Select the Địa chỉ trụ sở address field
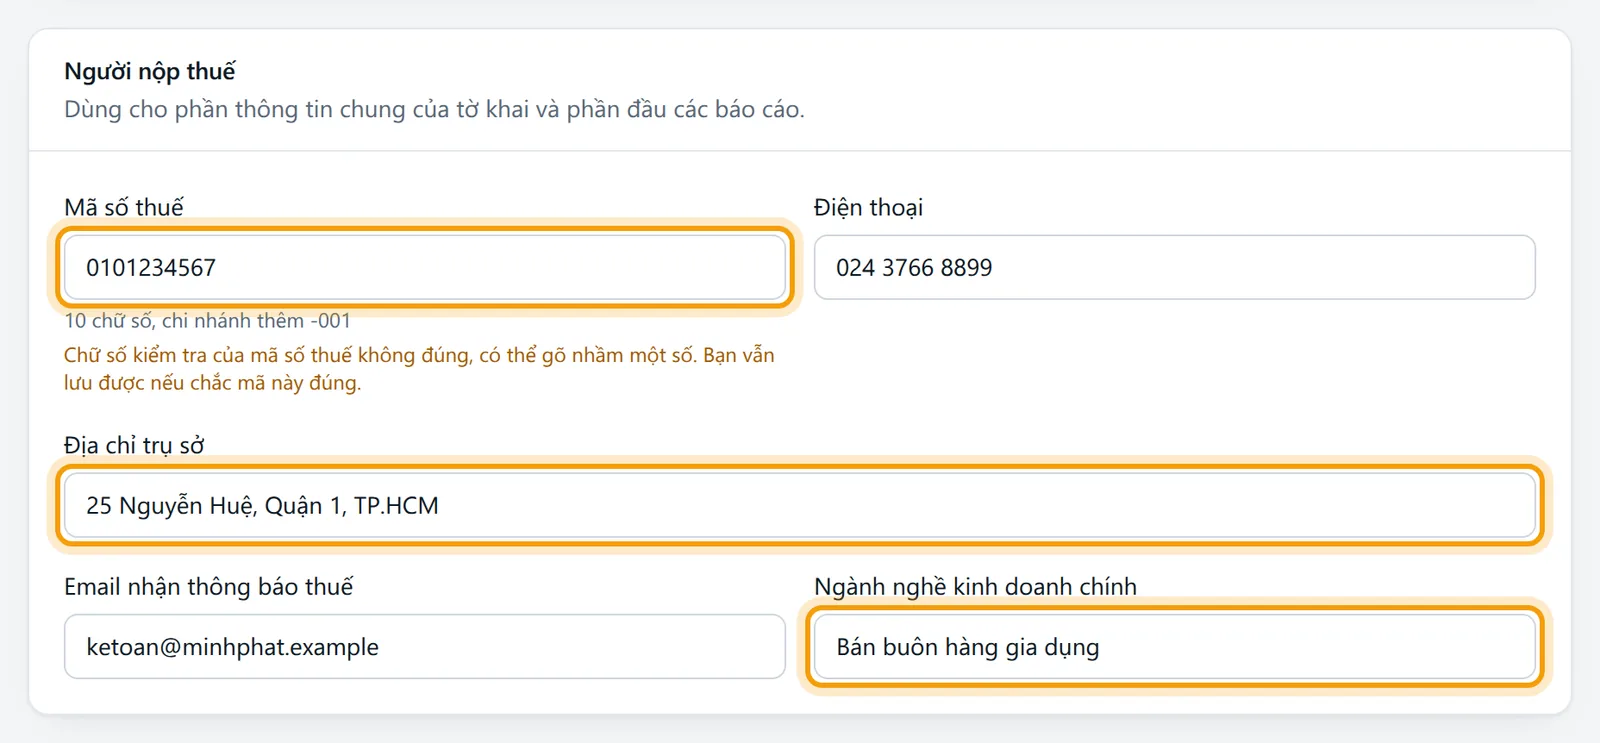 [x=800, y=505]
